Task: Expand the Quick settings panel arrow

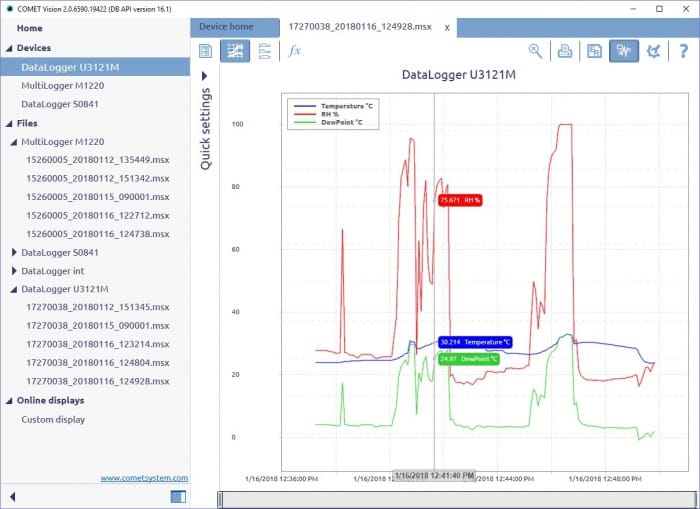Action: 206,76
